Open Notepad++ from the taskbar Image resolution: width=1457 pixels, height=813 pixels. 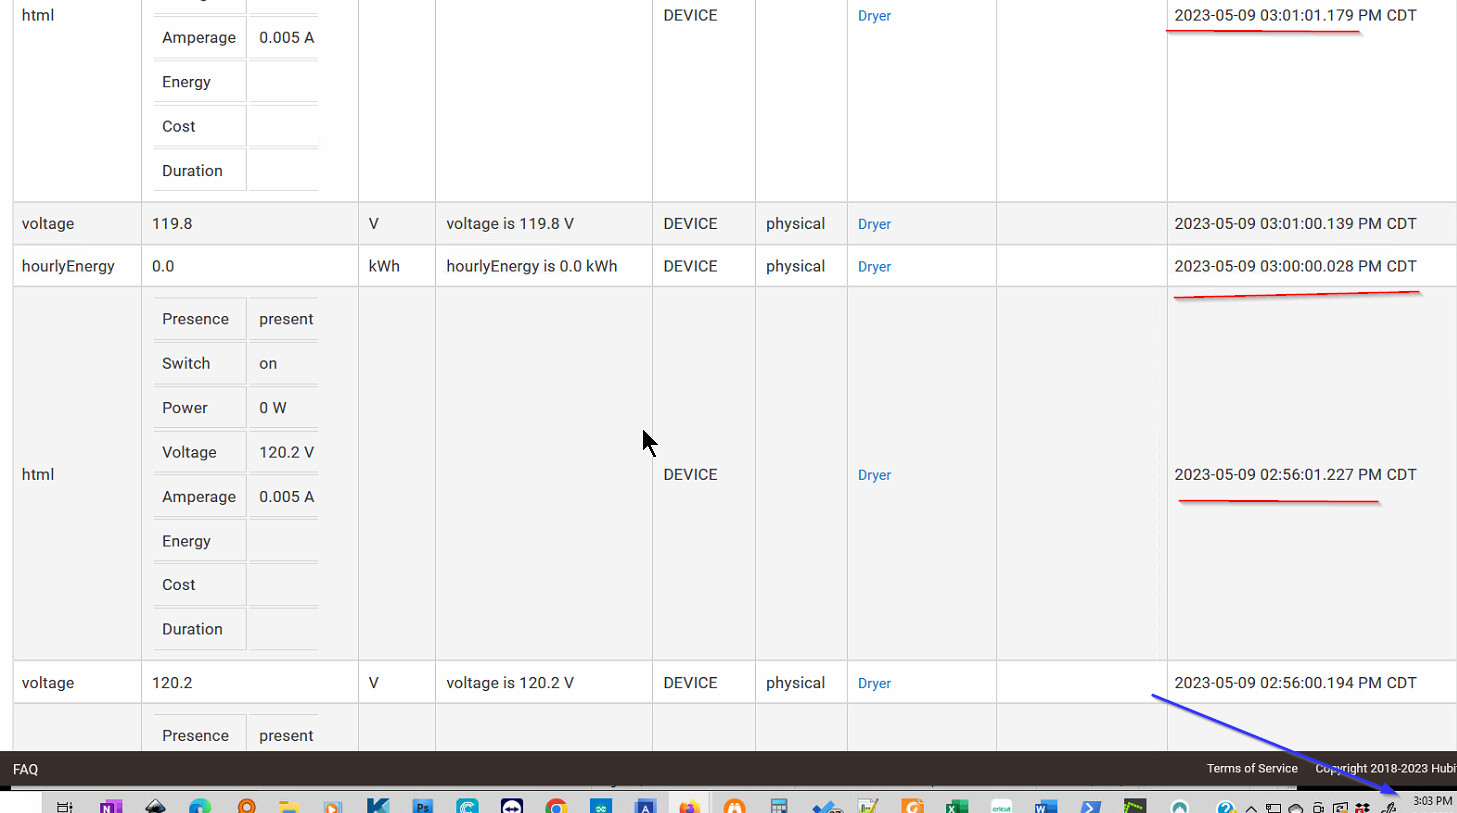[868, 806]
